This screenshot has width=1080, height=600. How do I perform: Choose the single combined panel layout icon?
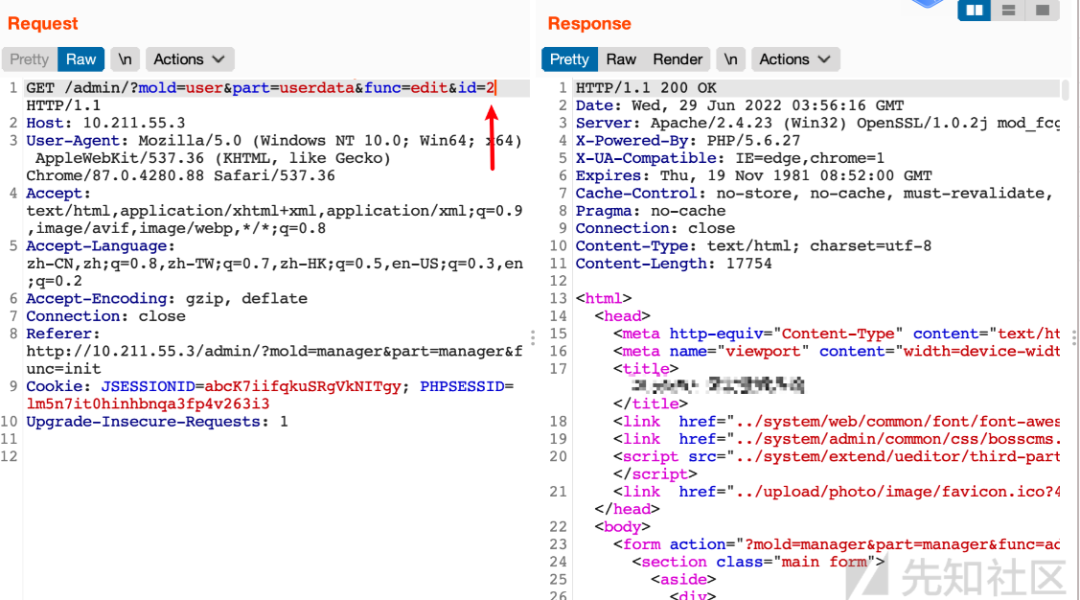tap(1042, 10)
